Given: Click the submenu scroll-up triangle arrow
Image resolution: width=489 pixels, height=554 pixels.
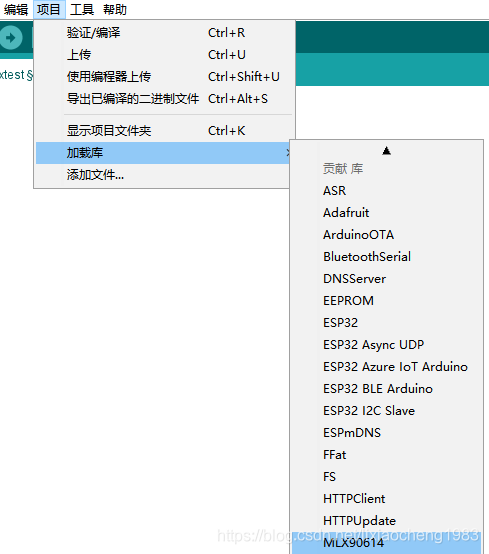Looking at the screenshot, I should click(387, 151).
